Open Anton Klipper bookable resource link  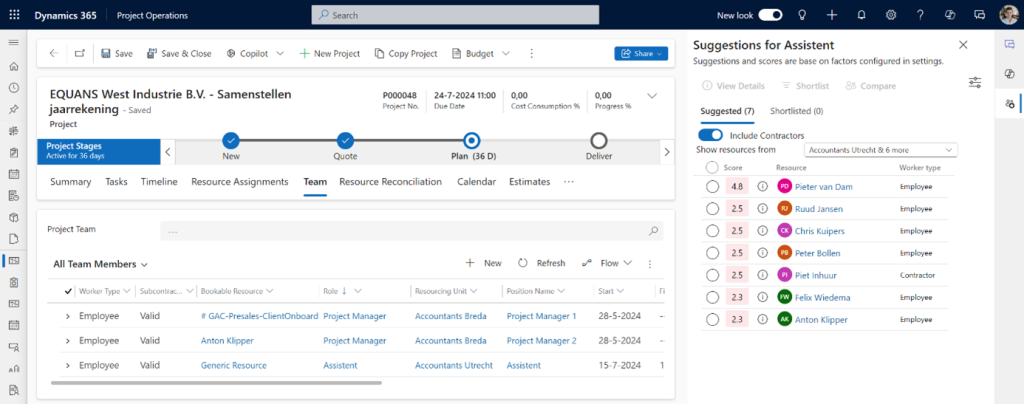[x=227, y=341]
